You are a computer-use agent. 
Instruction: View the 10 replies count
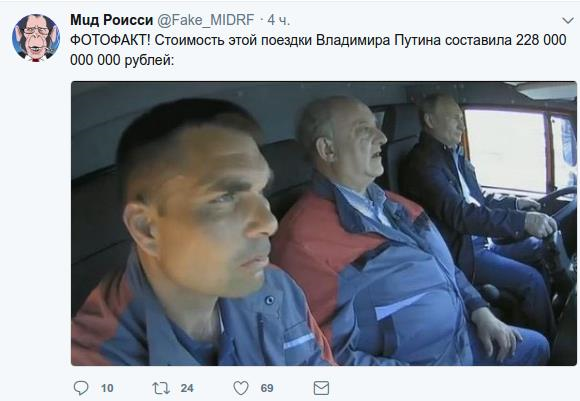(x=107, y=388)
